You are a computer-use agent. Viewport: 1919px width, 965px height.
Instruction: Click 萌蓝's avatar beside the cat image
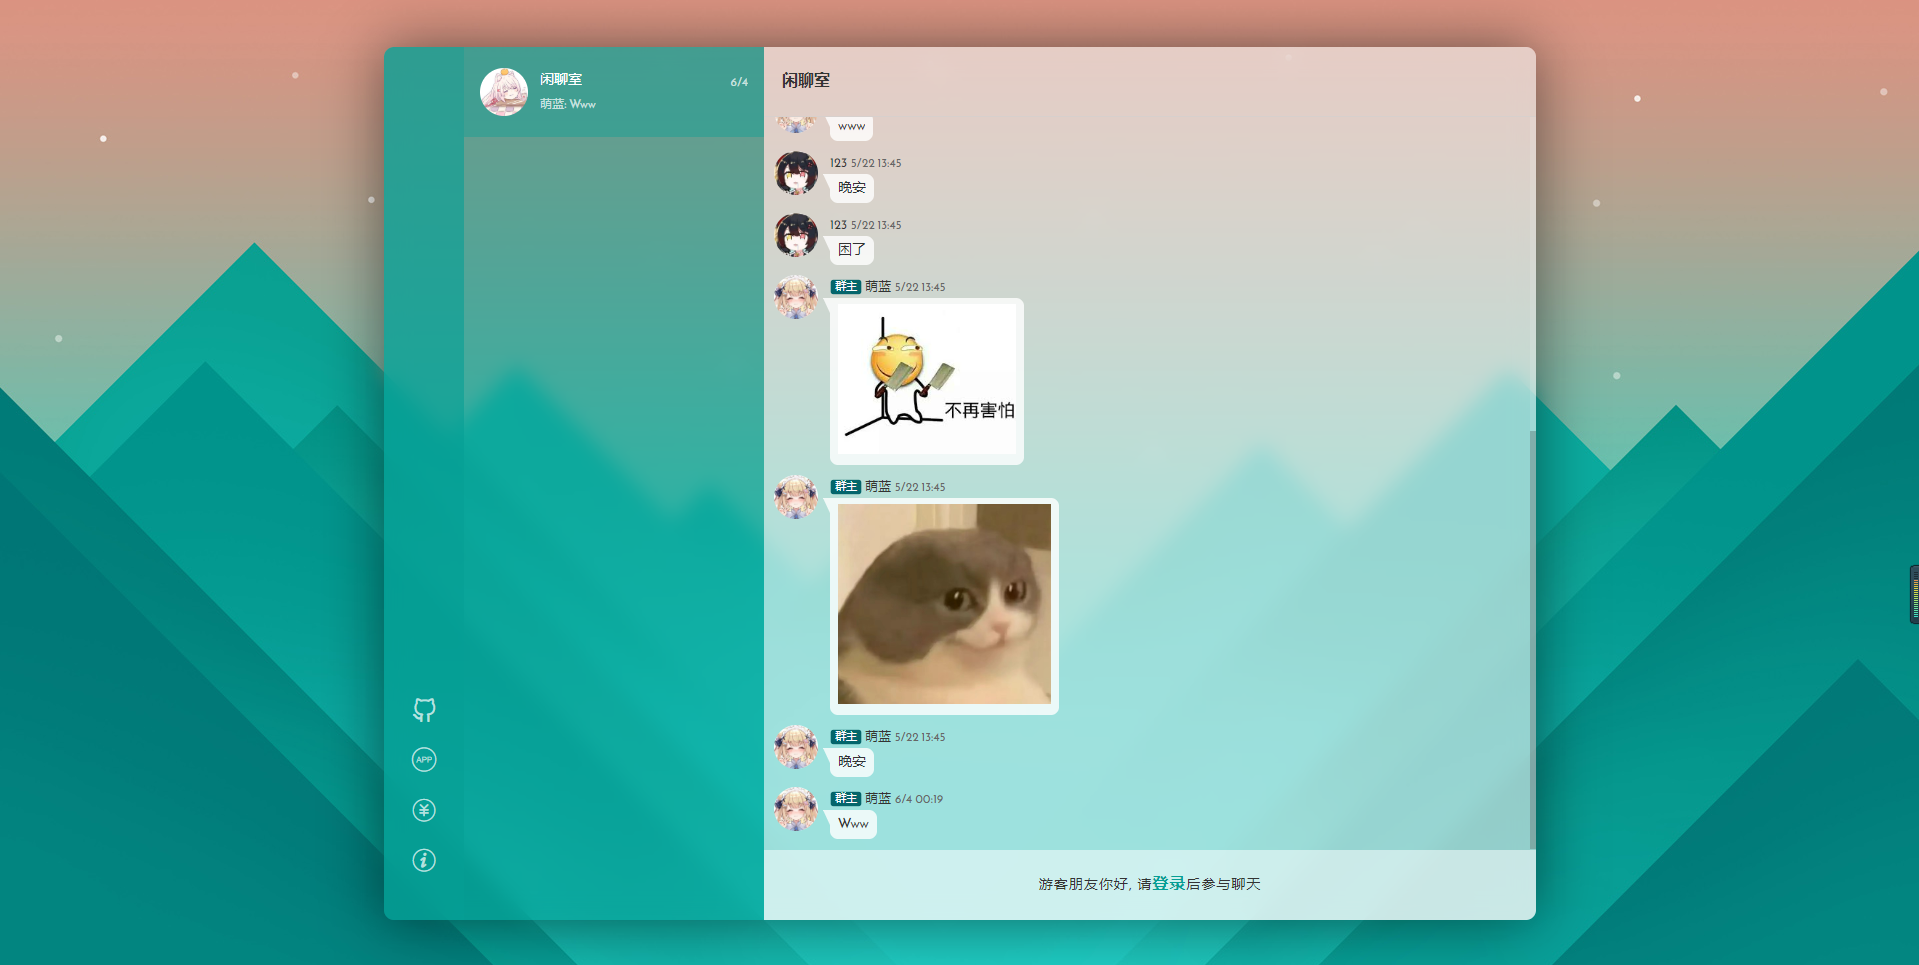point(796,497)
